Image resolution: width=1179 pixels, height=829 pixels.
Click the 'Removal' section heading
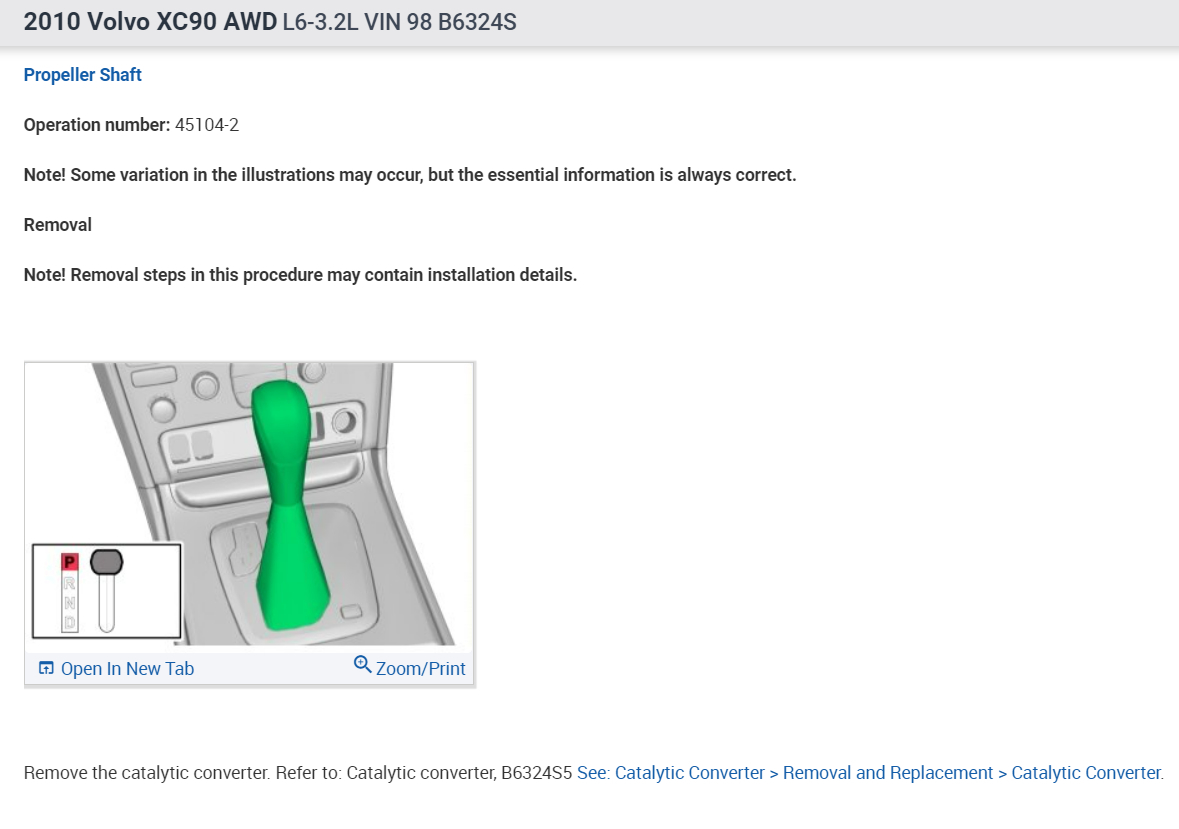pos(58,225)
